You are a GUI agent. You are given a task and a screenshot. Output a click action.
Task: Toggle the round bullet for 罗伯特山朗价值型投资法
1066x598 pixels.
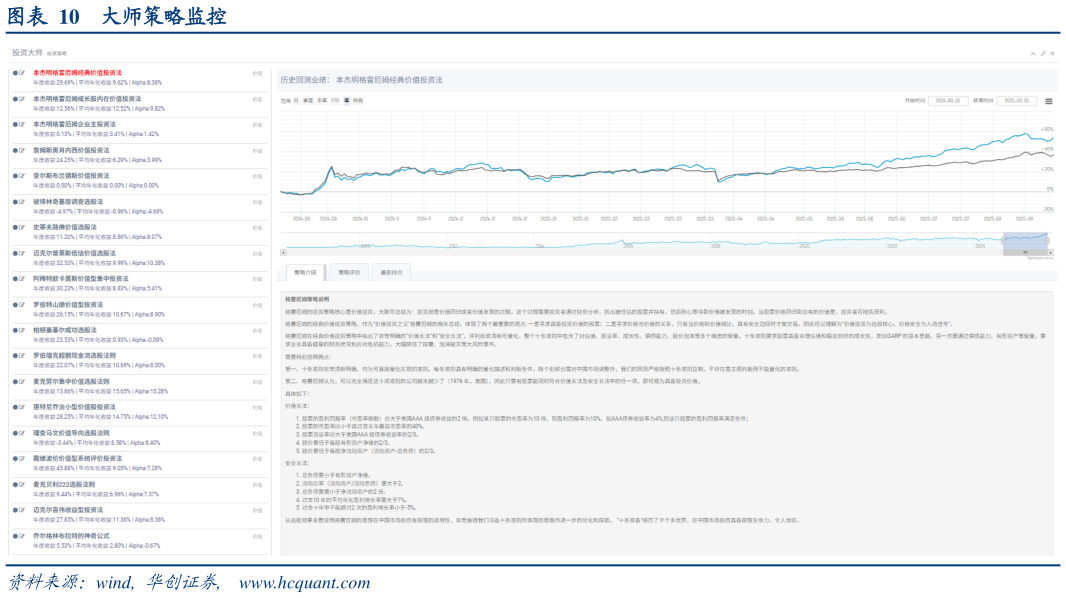click(x=15, y=304)
